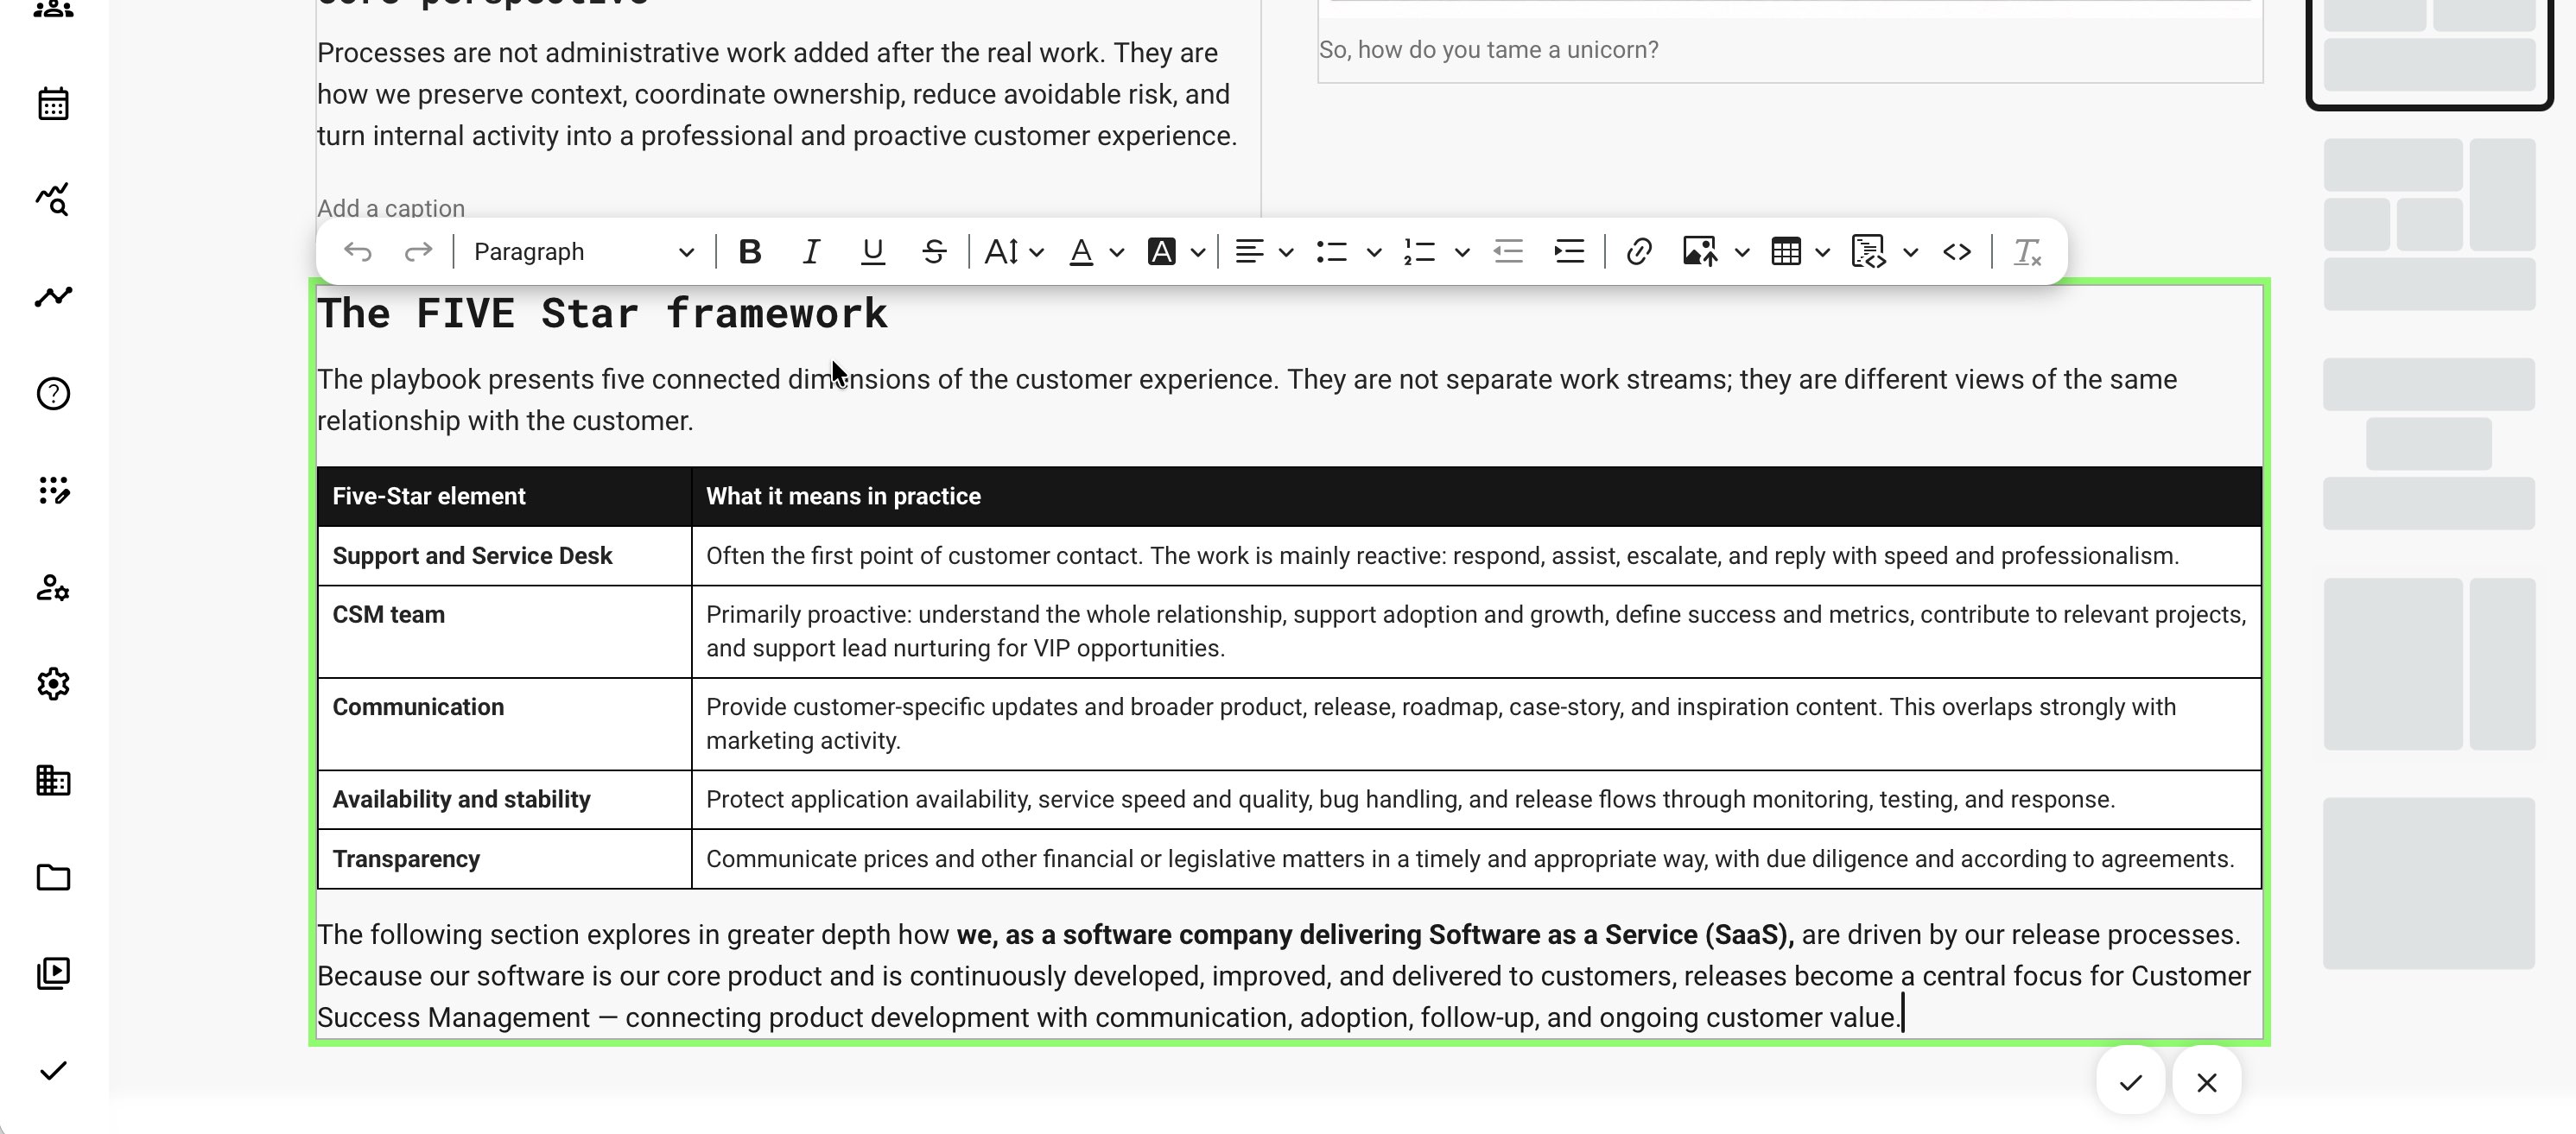Click the insert table icon

tap(1786, 252)
